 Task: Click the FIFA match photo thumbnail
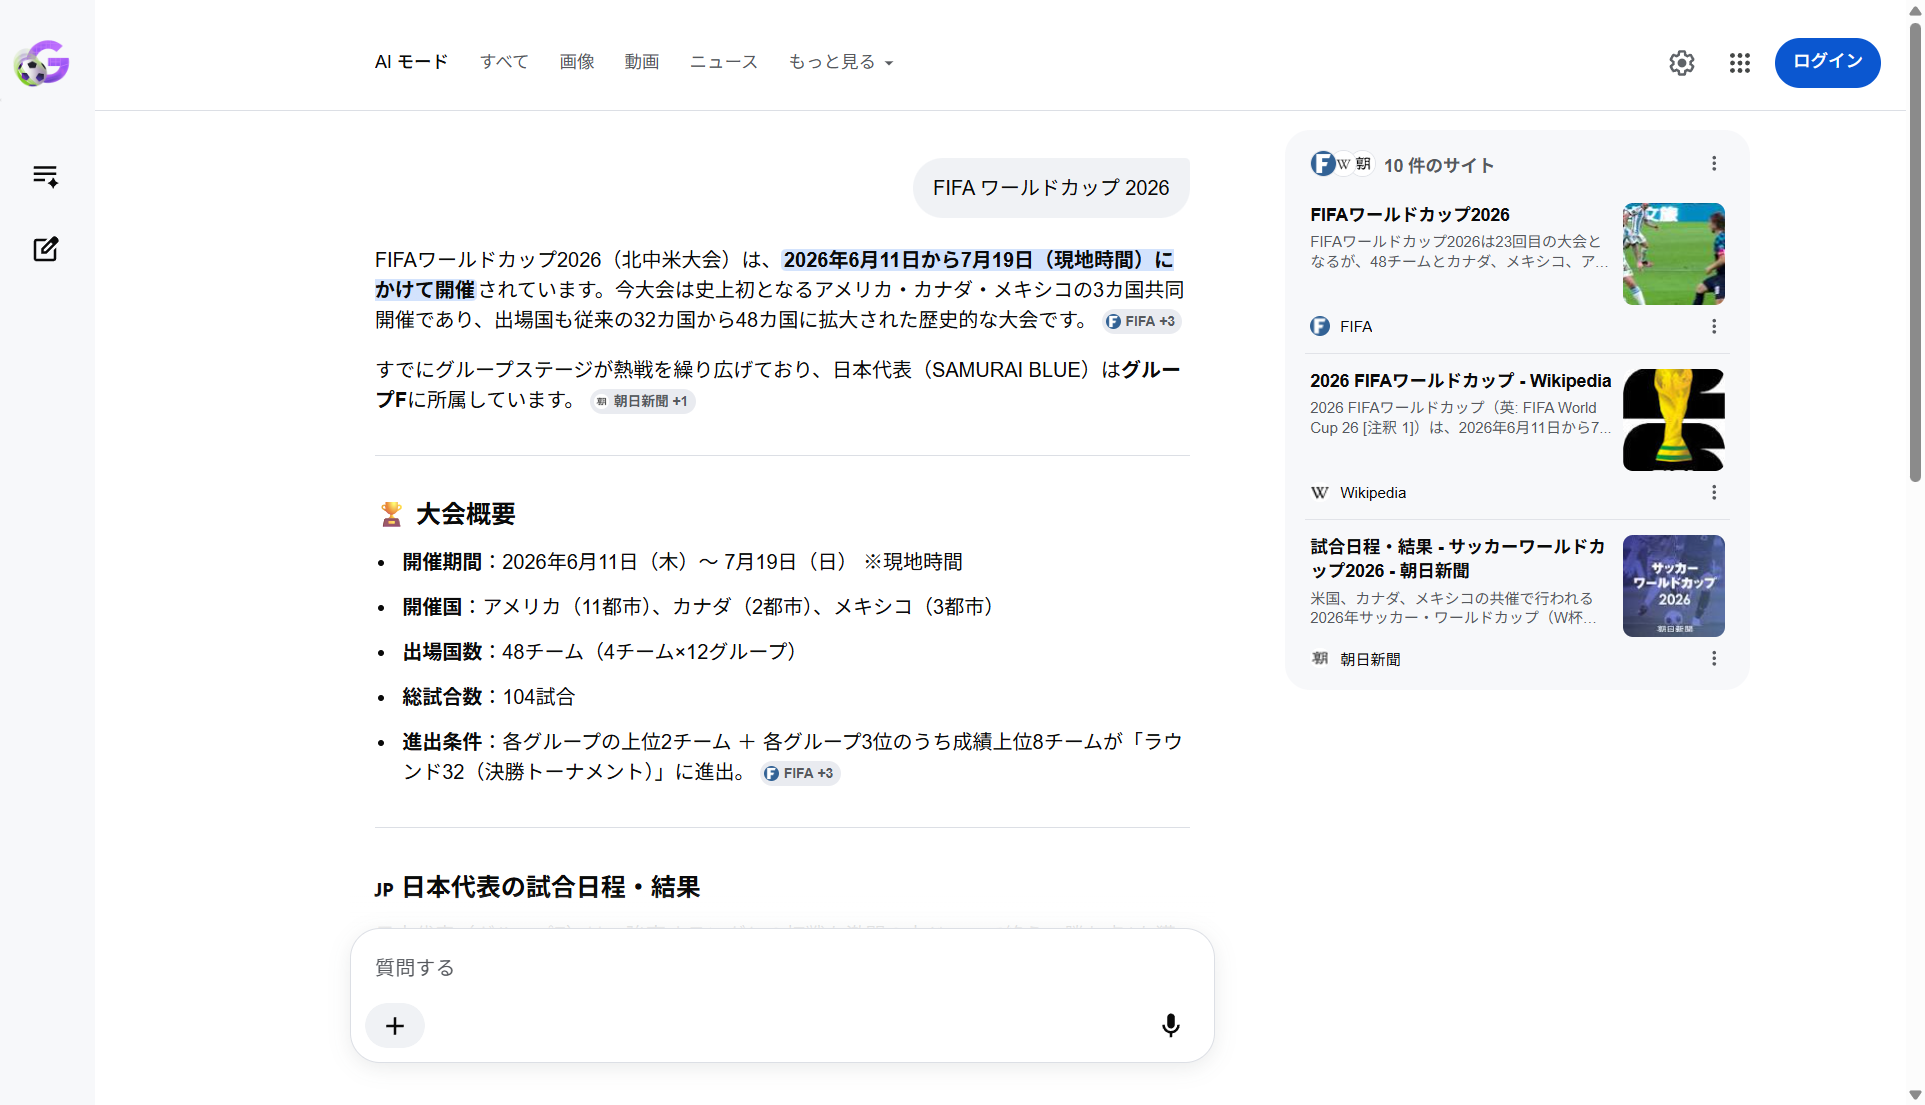pos(1674,254)
